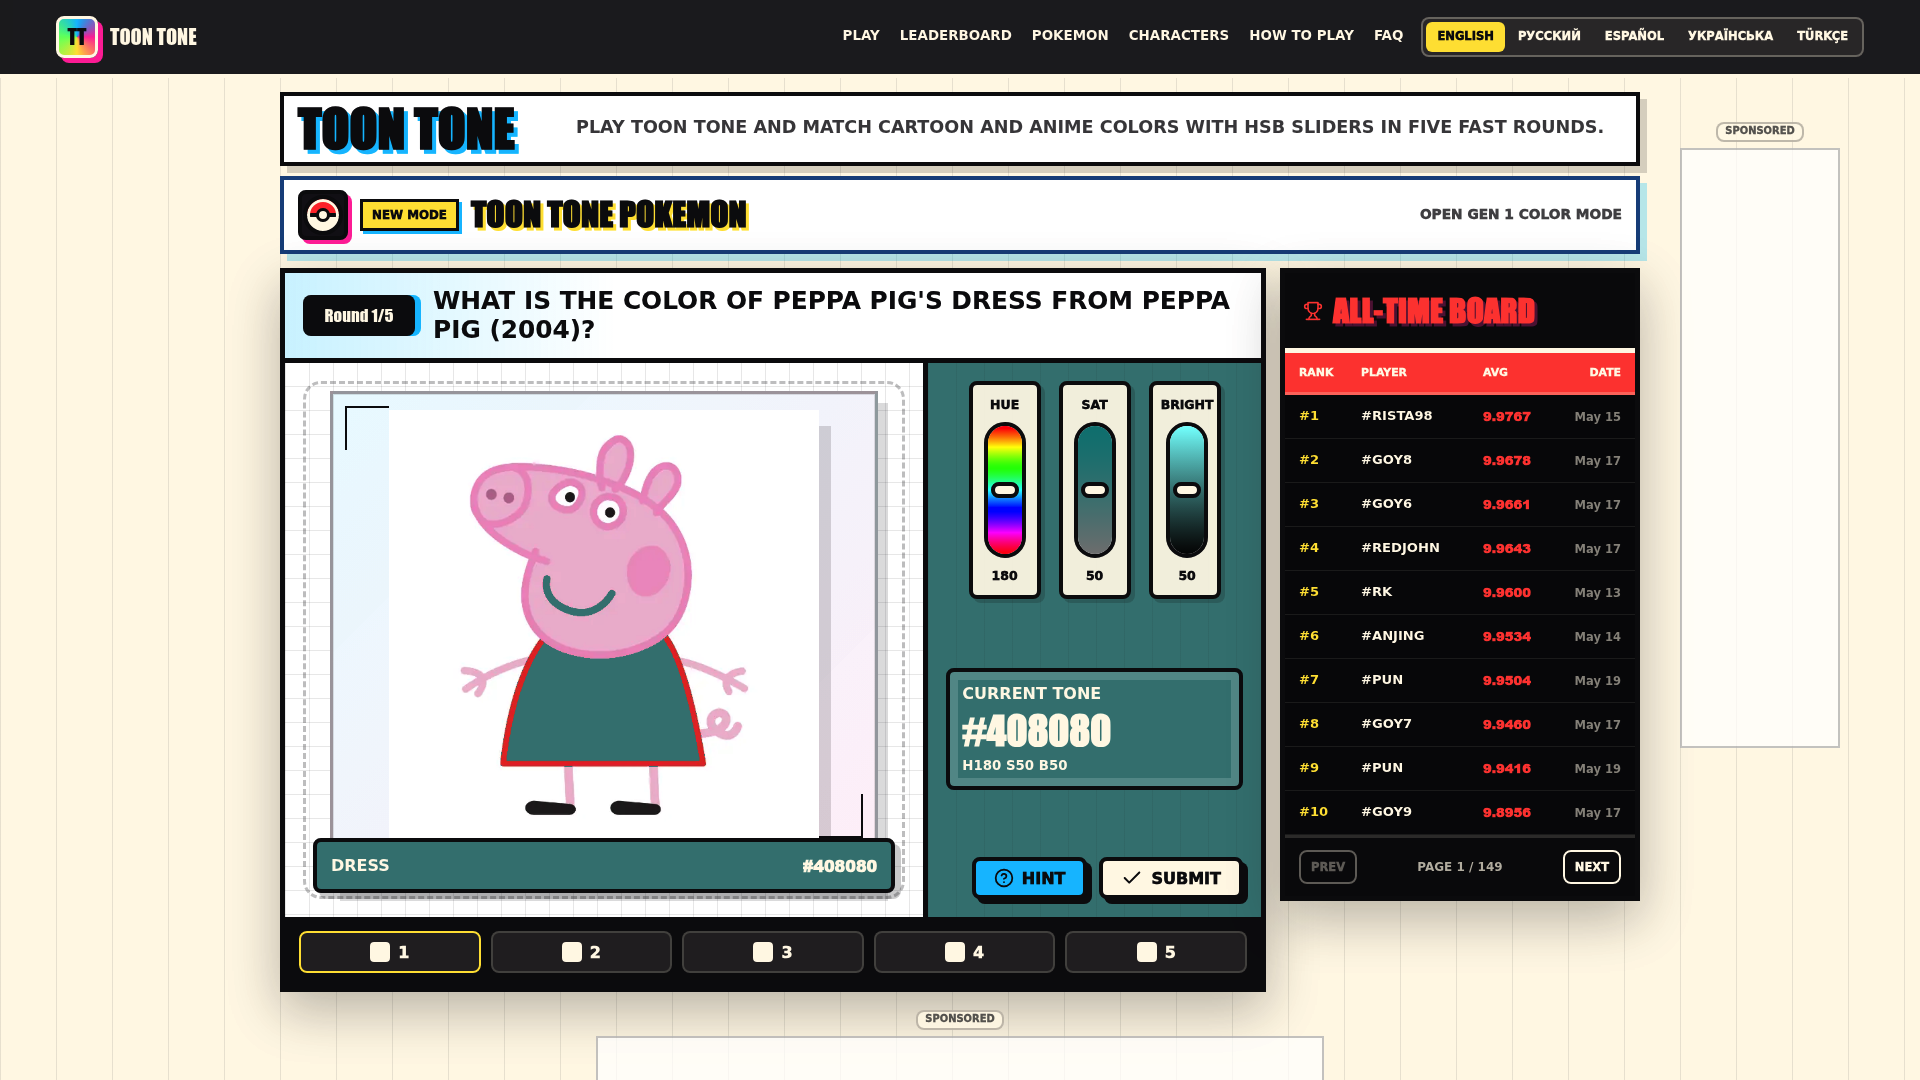Image resolution: width=1920 pixels, height=1080 pixels.
Task: Open the Play menu item
Action: coord(861,35)
